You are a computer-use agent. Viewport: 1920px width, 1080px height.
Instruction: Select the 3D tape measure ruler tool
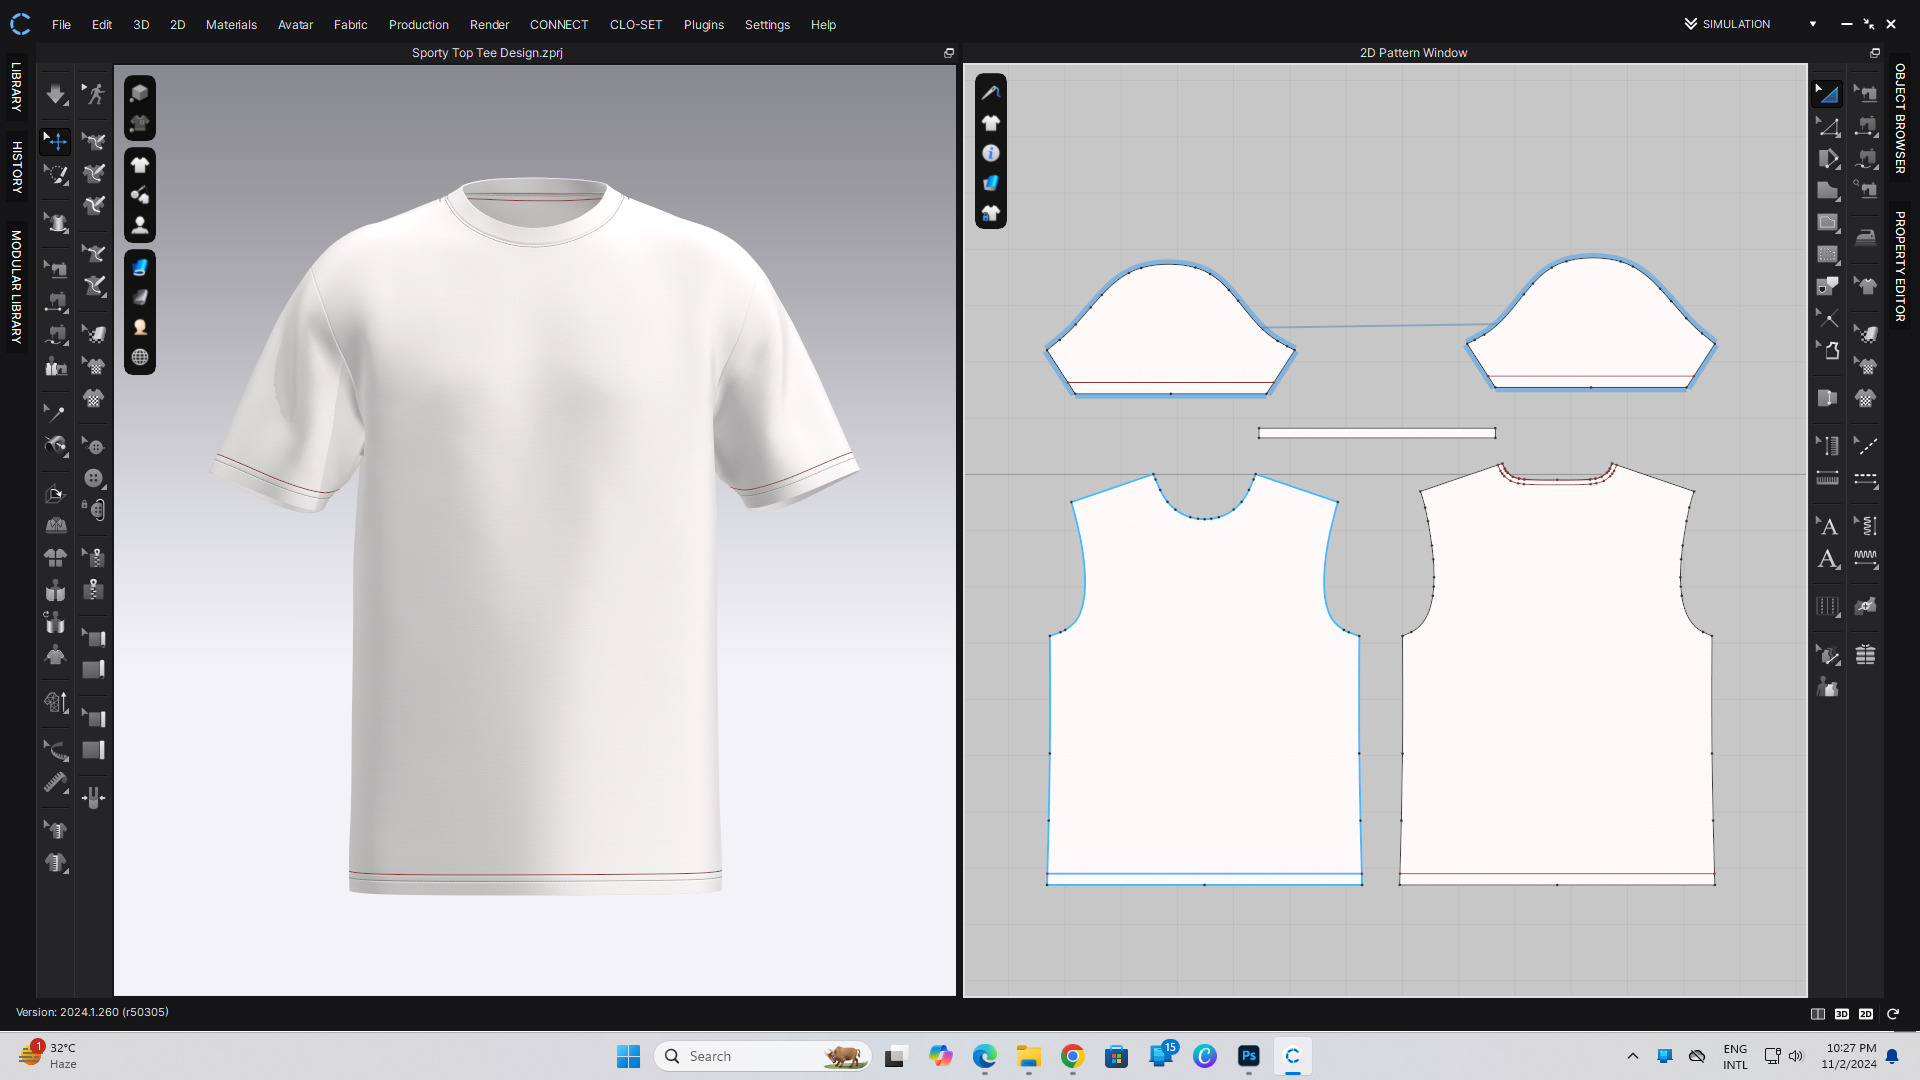point(56,782)
